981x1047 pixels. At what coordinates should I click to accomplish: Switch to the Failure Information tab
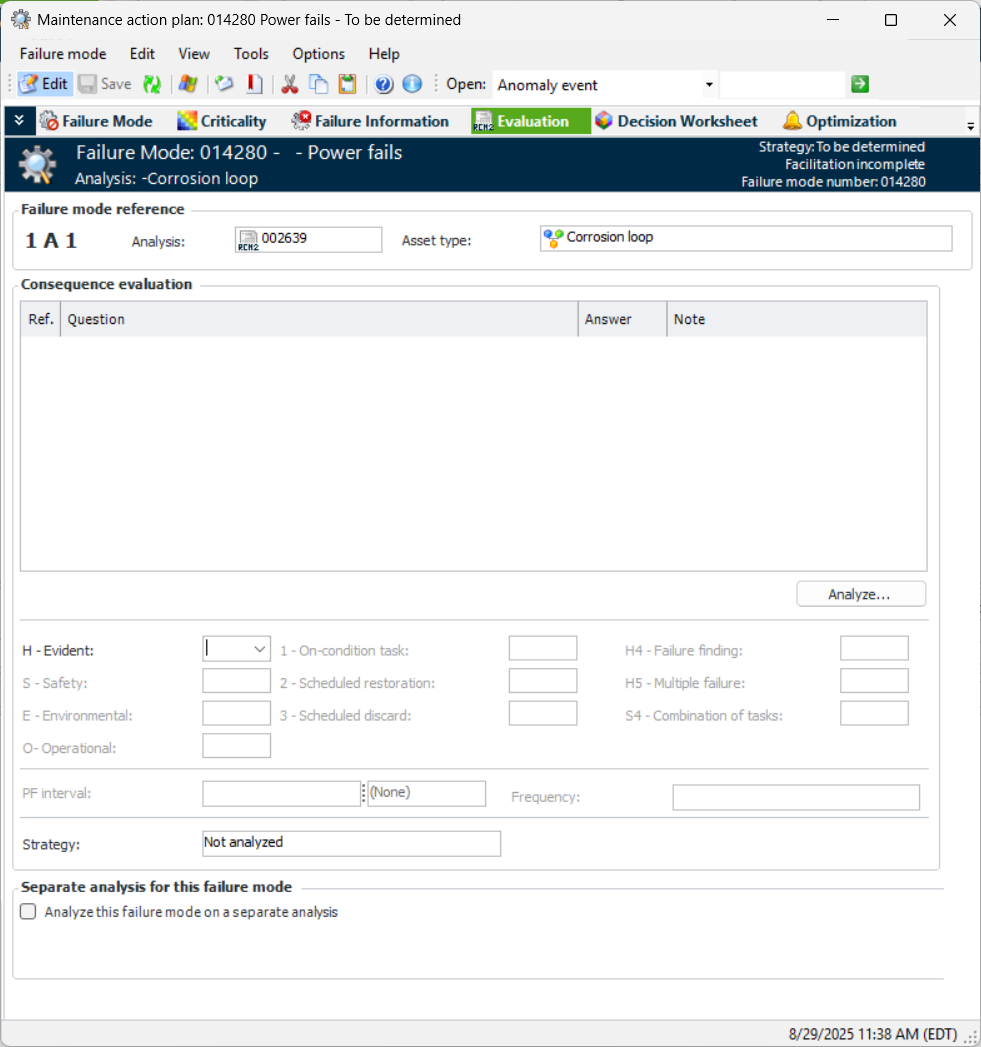(371, 121)
